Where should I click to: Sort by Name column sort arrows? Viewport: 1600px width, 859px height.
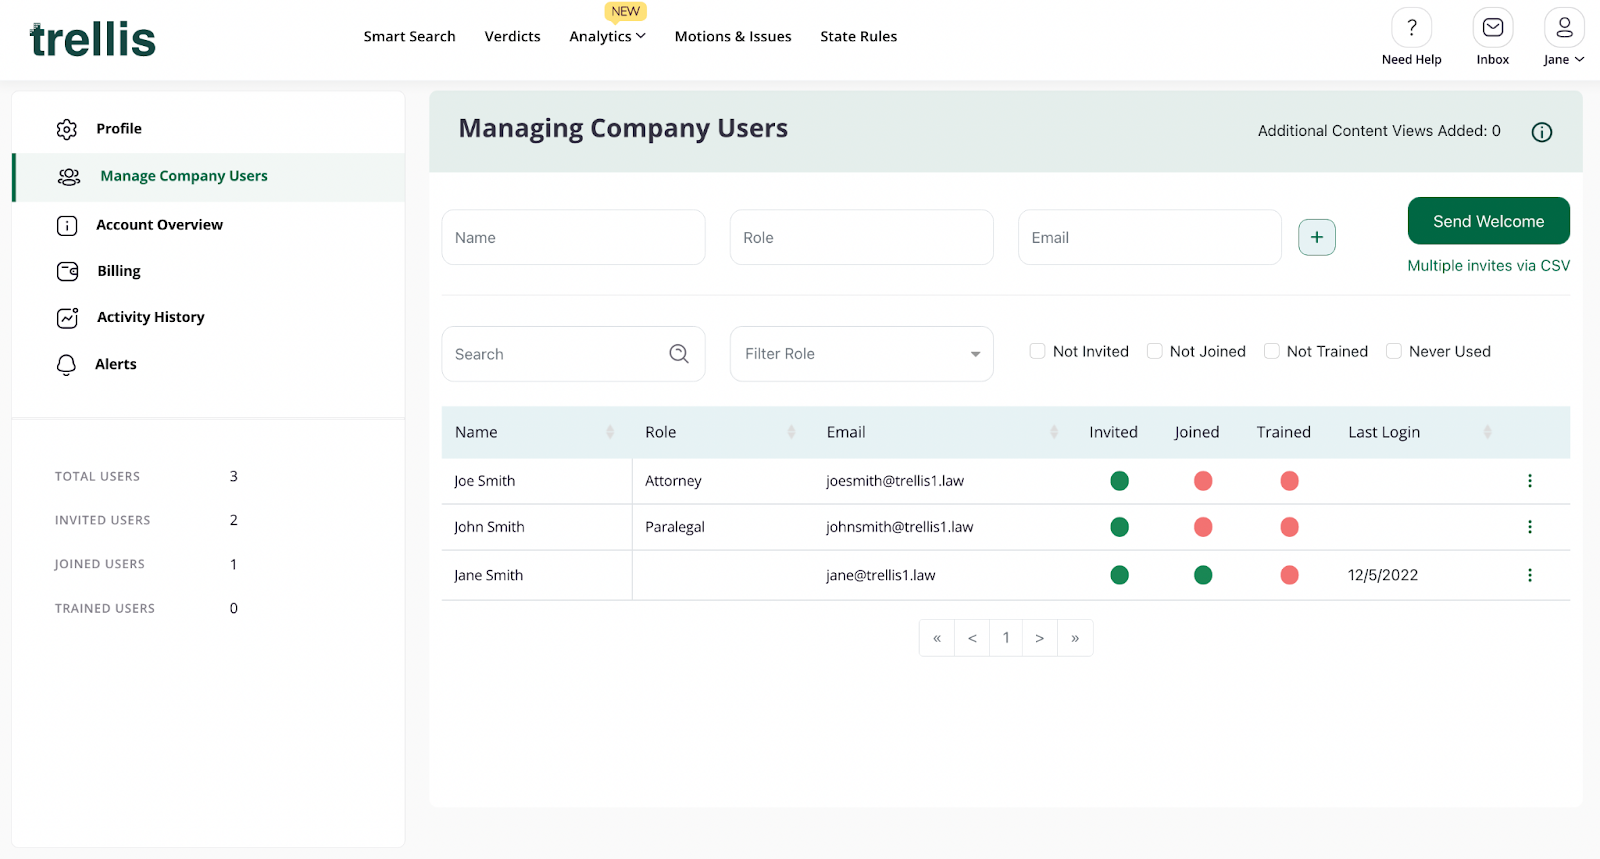pyautogui.click(x=610, y=432)
